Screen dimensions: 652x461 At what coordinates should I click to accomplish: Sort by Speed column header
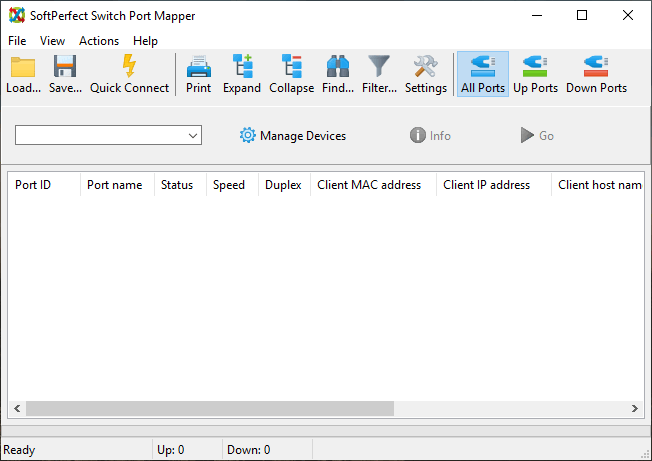[232, 185]
